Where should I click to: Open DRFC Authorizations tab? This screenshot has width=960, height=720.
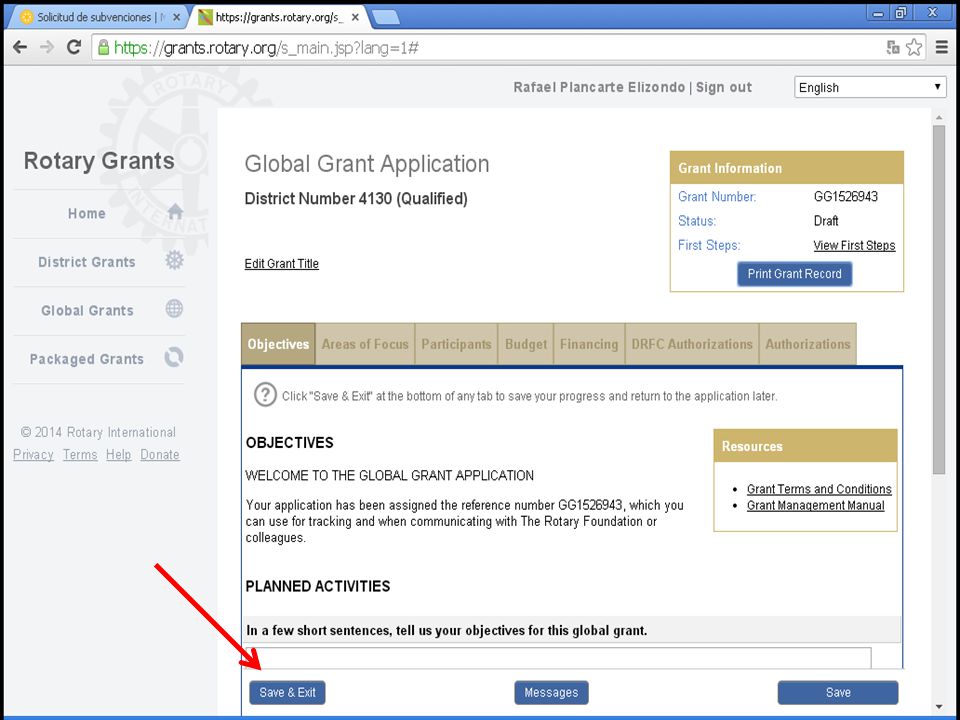[692, 344]
